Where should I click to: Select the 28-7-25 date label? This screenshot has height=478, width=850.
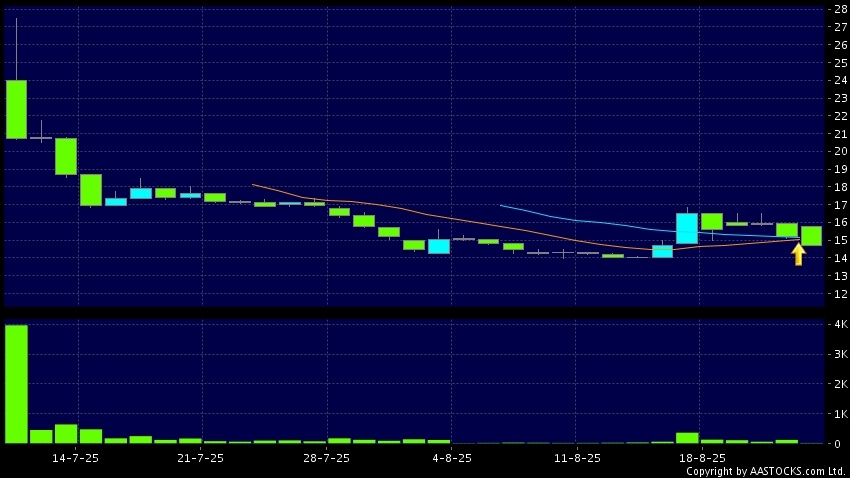(x=326, y=458)
